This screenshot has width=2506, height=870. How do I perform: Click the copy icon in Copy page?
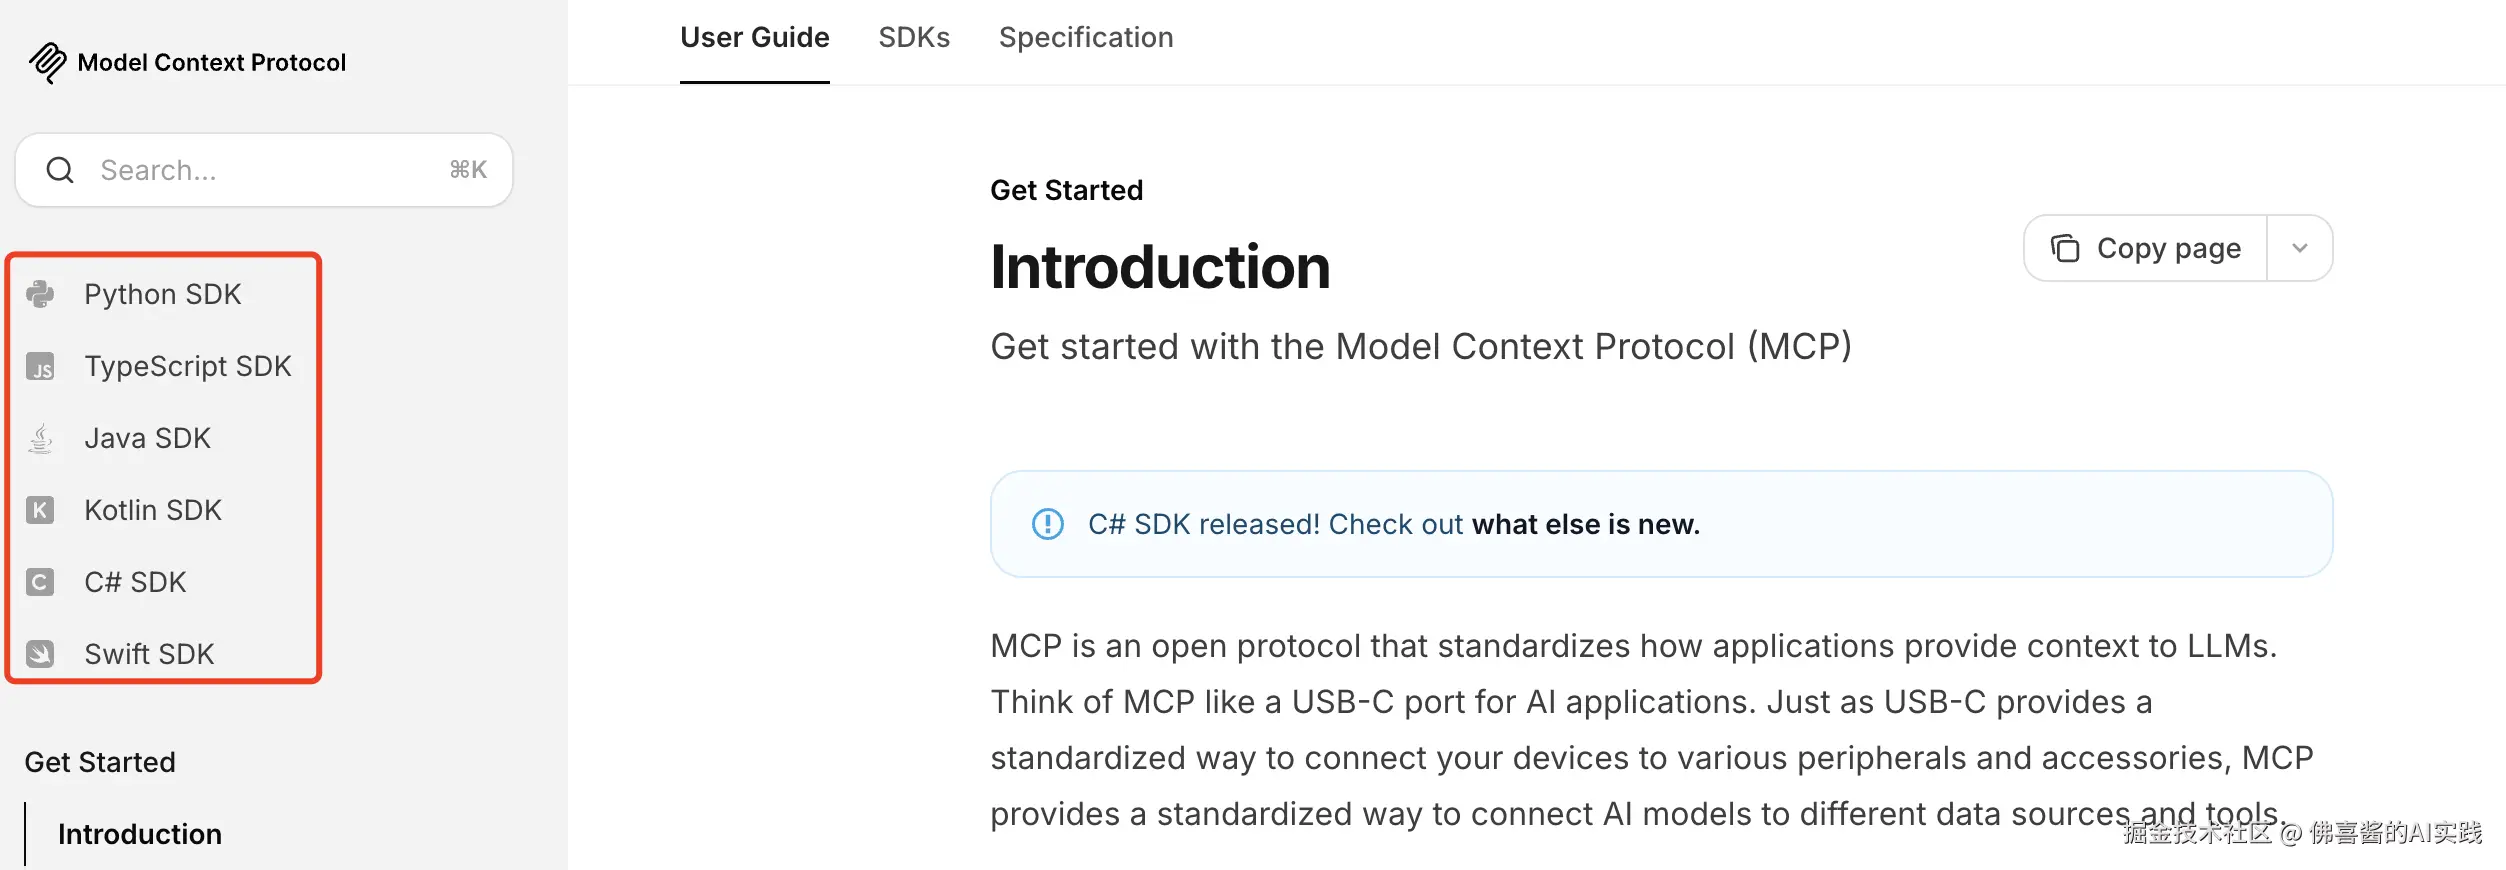coord(2065,248)
